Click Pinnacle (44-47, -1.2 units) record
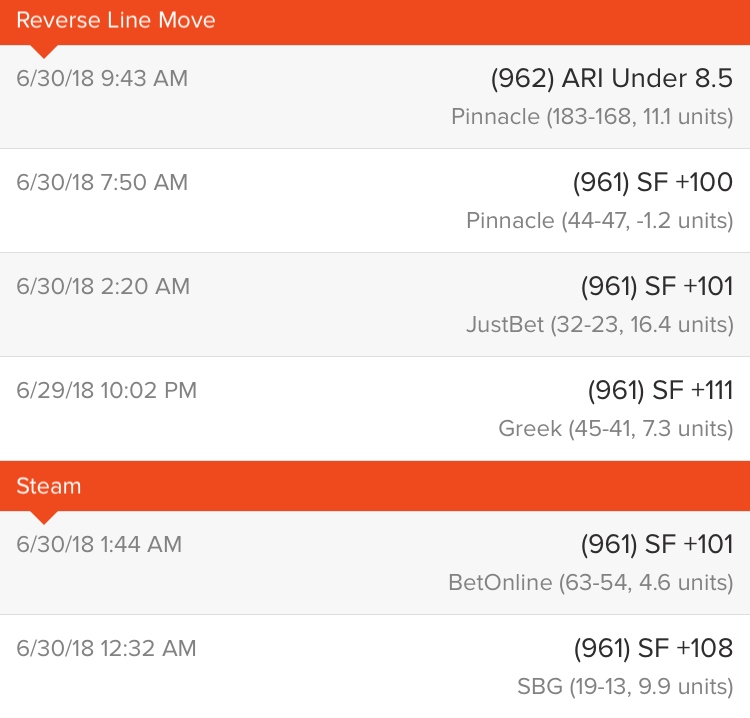 point(600,221)
